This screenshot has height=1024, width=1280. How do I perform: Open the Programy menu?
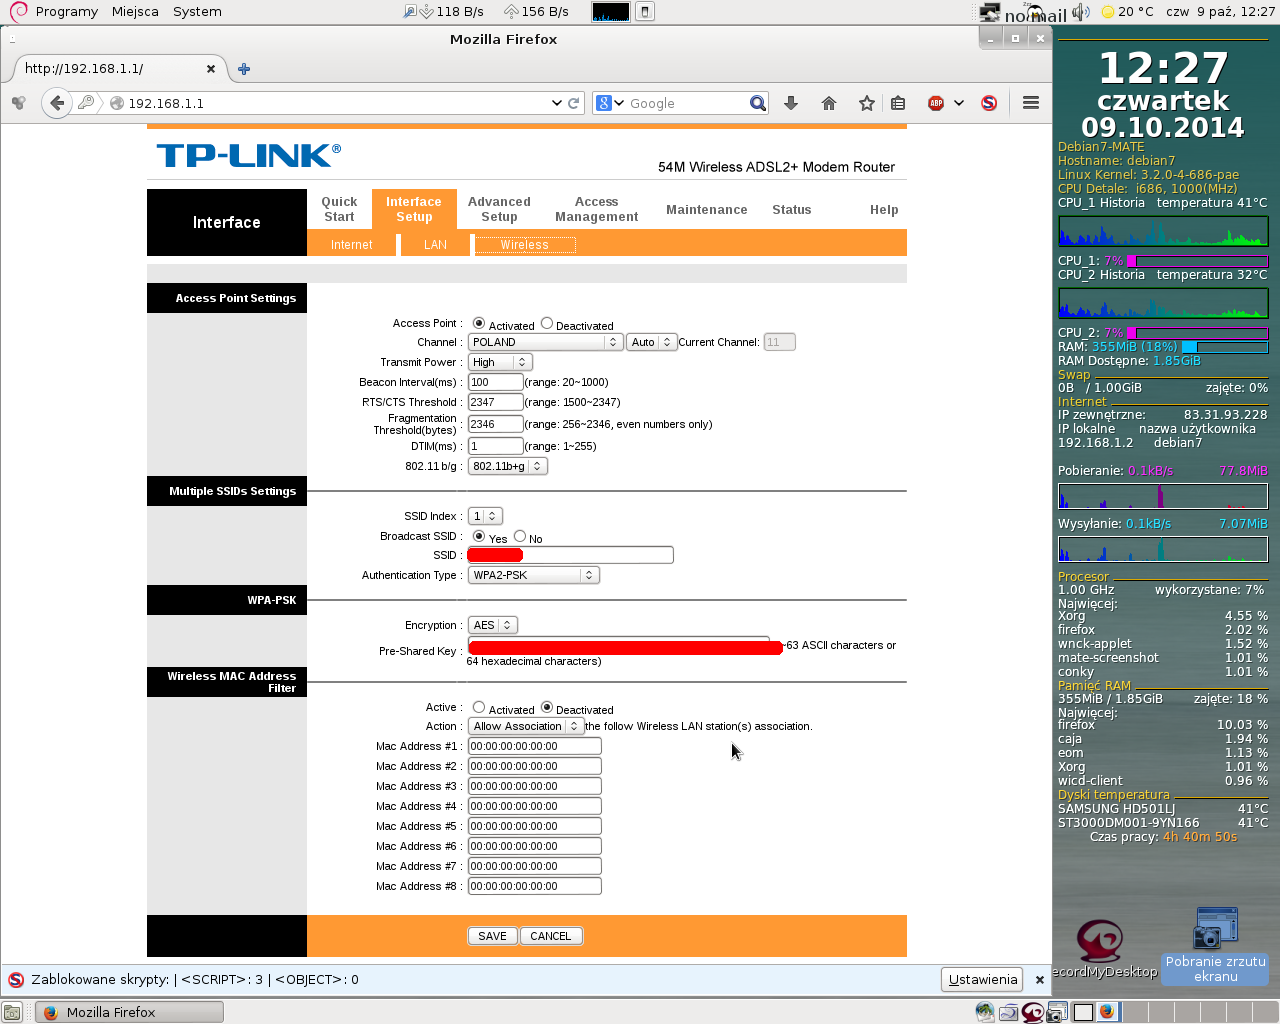coord(66,12)
